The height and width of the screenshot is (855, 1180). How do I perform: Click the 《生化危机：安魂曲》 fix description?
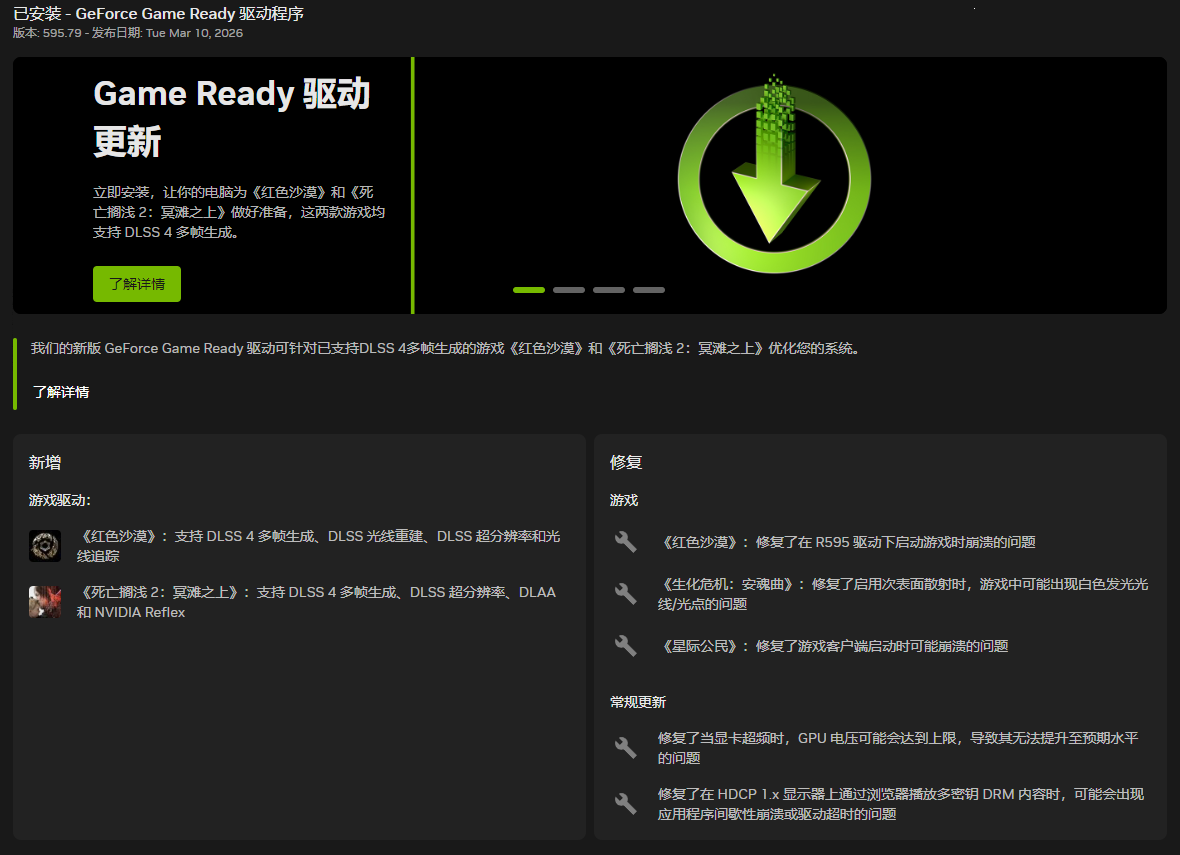(903, 594)
